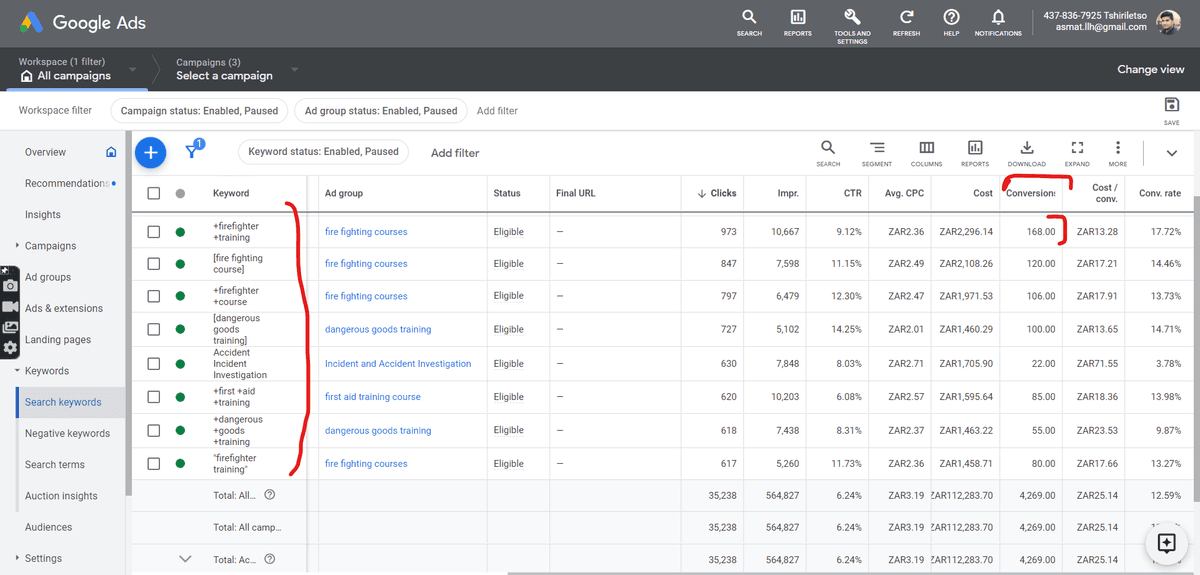
Task: Click the camera icon on side floating toolbar
Action: point(10,286)
